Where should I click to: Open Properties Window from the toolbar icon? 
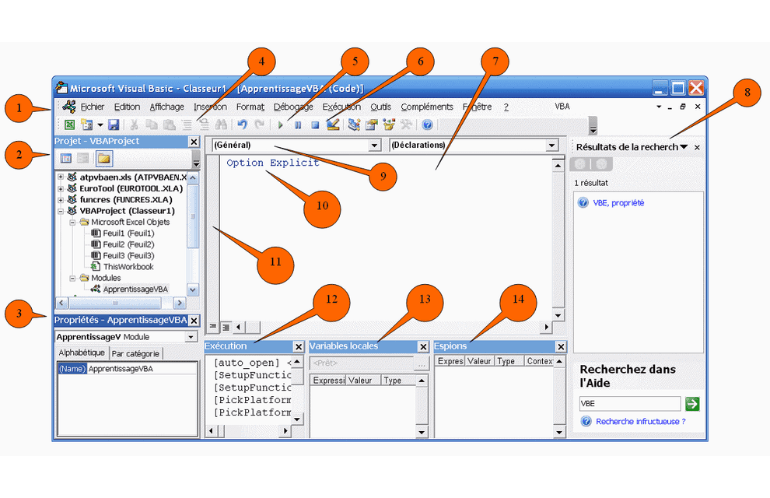[x=371, y=125]
